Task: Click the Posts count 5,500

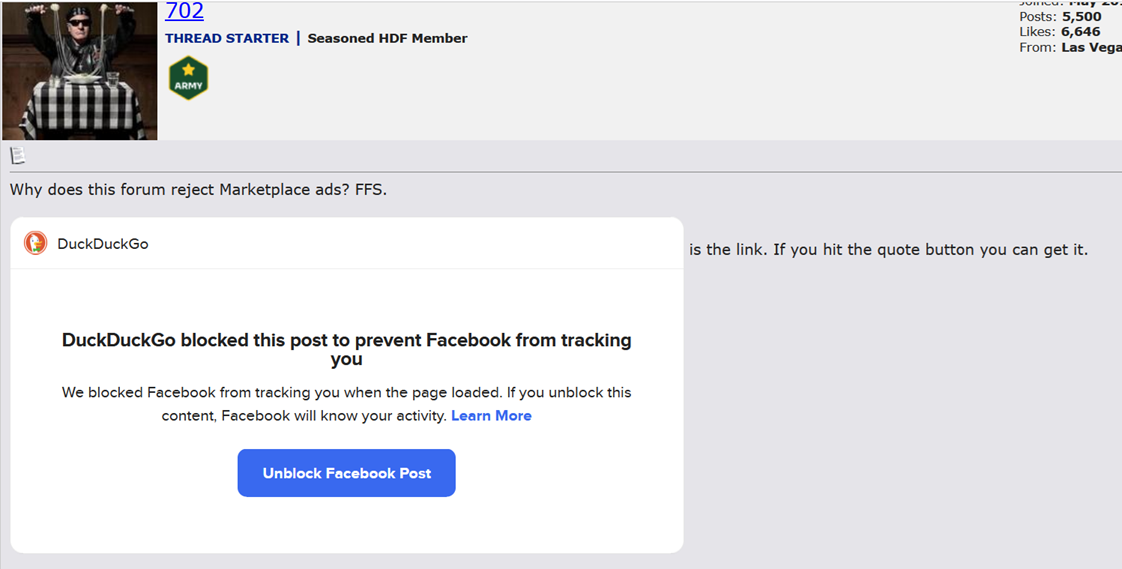Action: (x=1081, y=17)
